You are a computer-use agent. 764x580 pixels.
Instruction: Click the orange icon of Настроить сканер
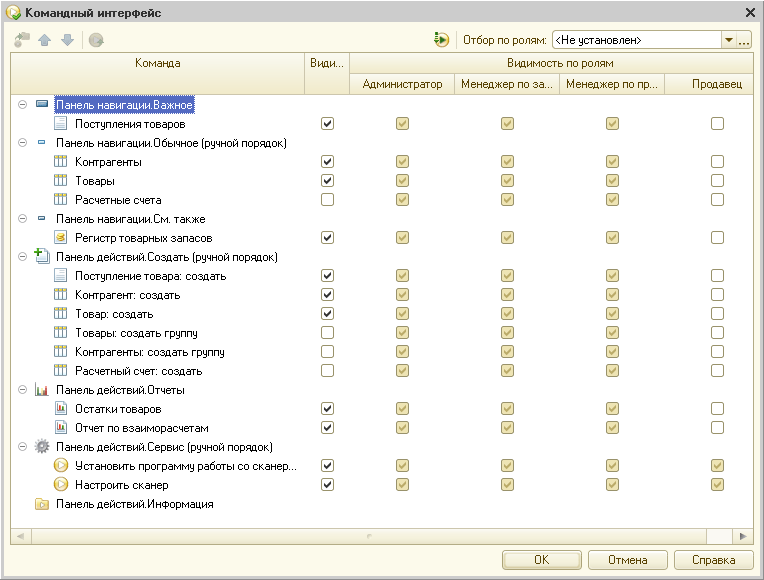coord(60,484)
